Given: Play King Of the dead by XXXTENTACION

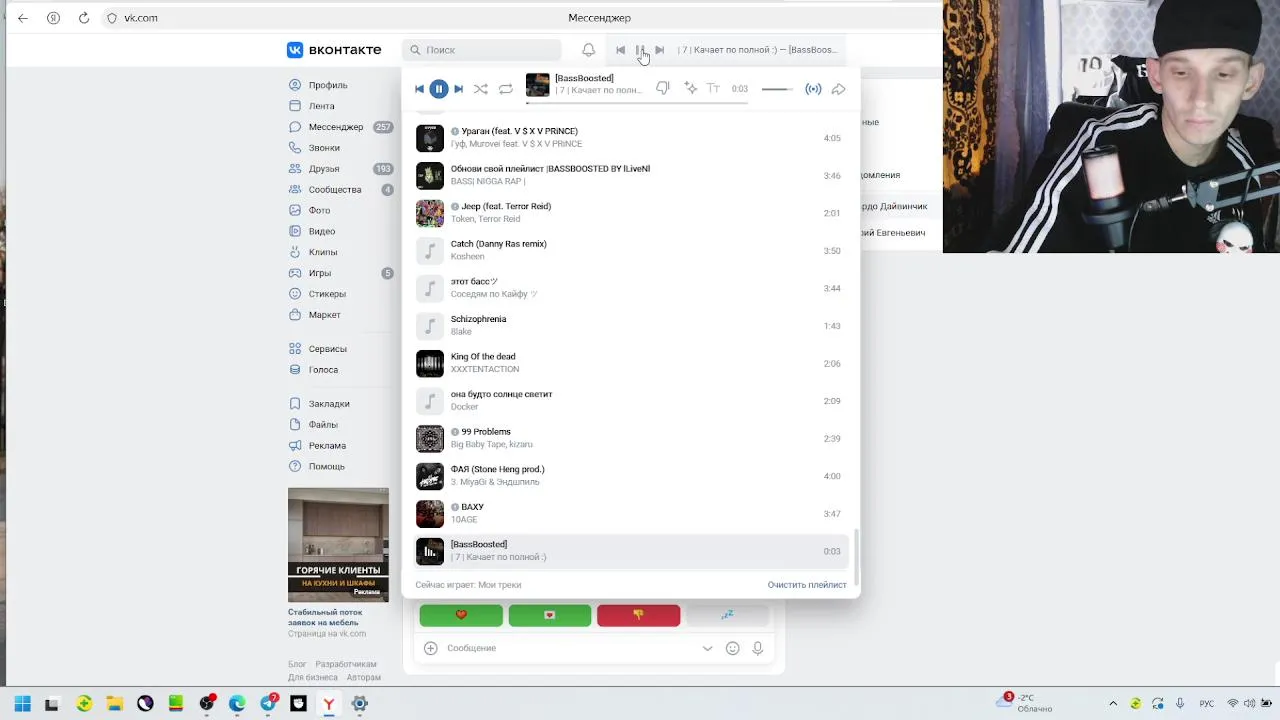Looking at the screenshot, I should (630, 363).
